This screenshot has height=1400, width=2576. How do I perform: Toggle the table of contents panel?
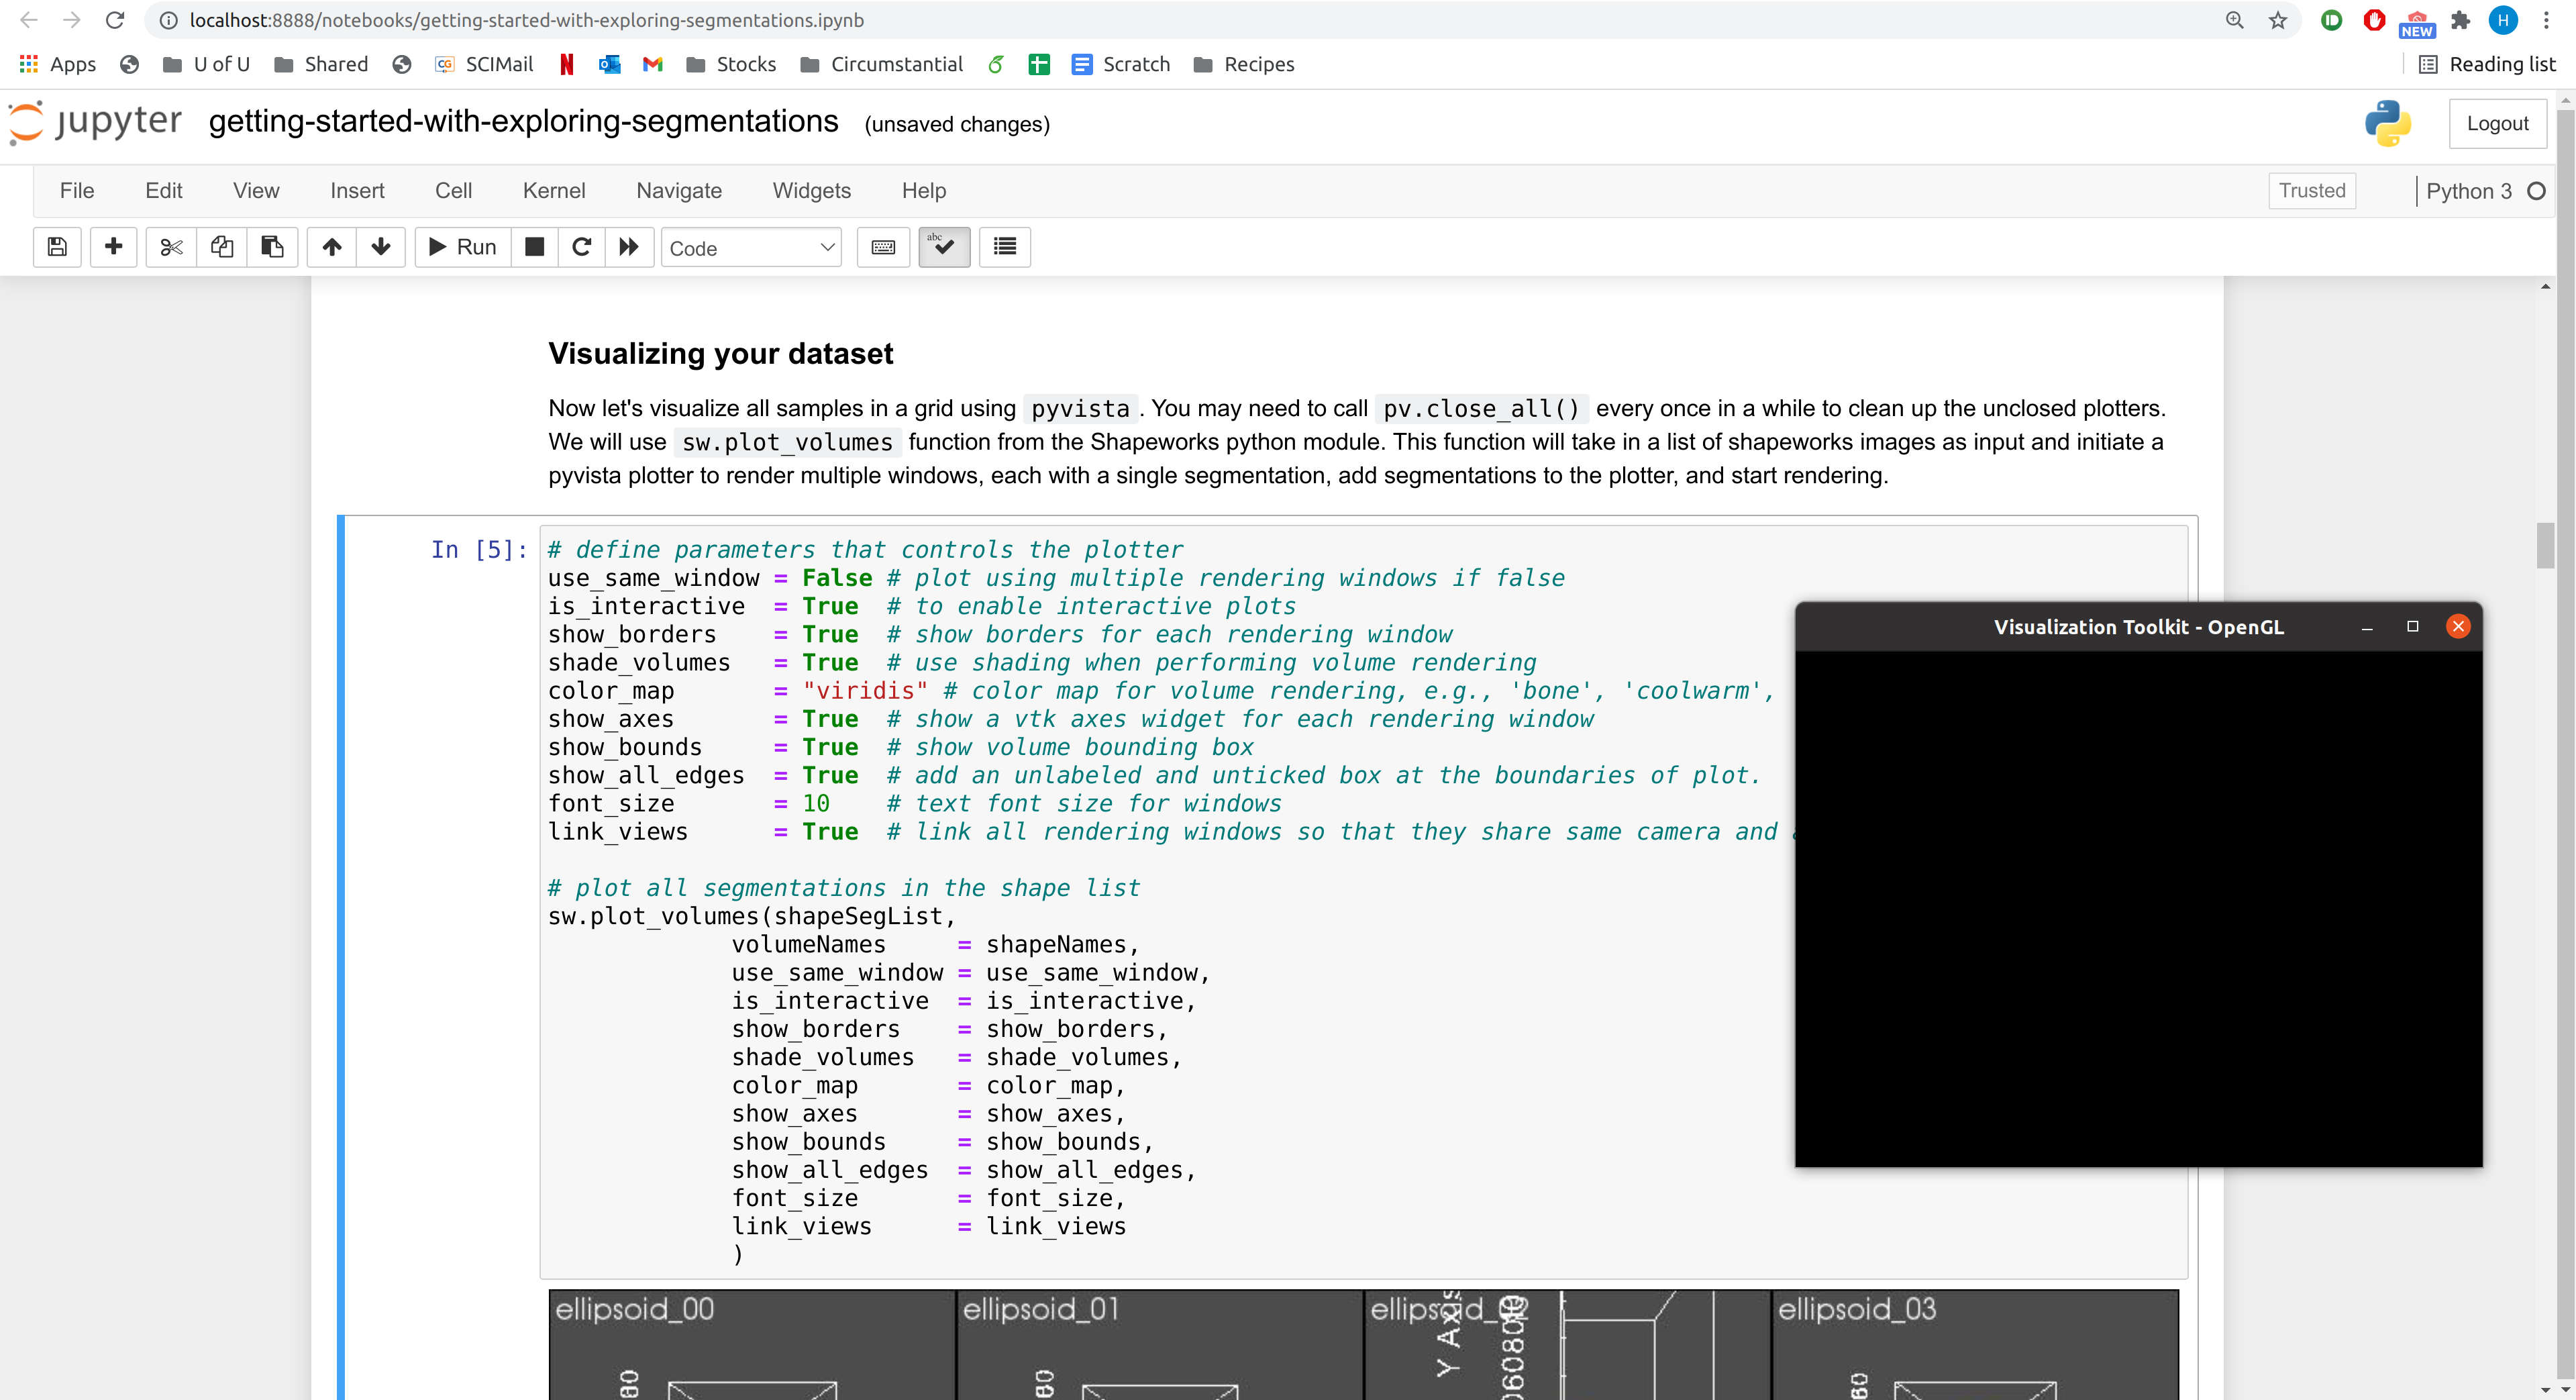tap(1004, 247)
